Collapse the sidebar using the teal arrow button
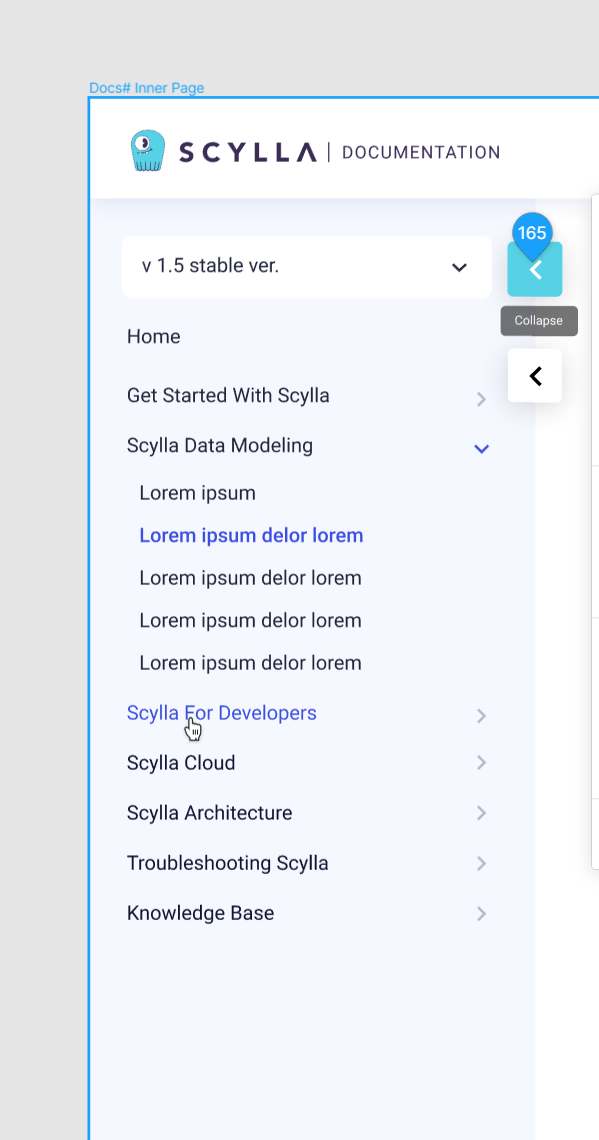This screenshot has width=599, height=1140. pyautogui.click(x=534, y=270)
